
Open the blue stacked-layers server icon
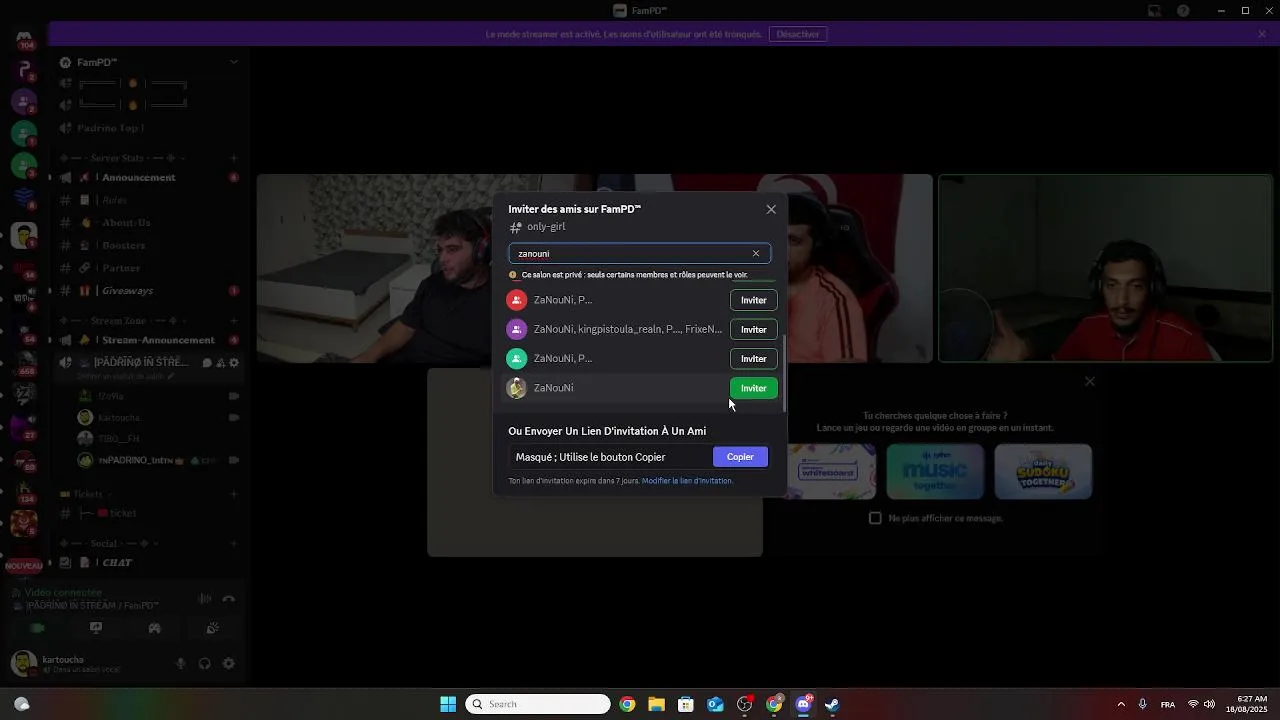(24, 197)
